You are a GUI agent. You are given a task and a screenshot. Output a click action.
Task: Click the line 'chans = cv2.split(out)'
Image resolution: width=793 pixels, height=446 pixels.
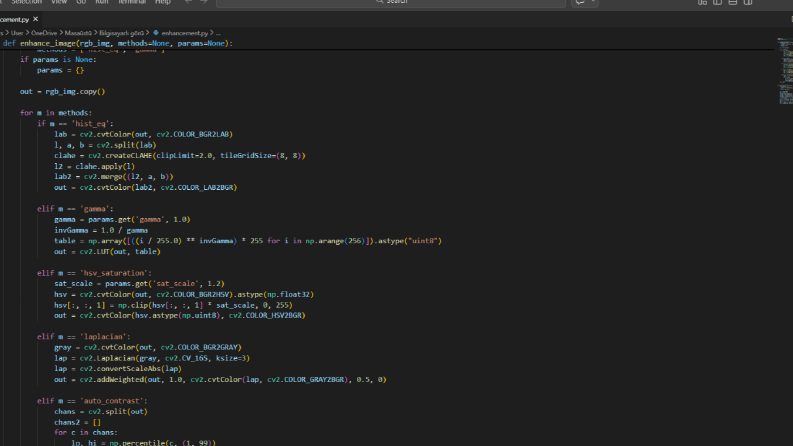[101, 412]
